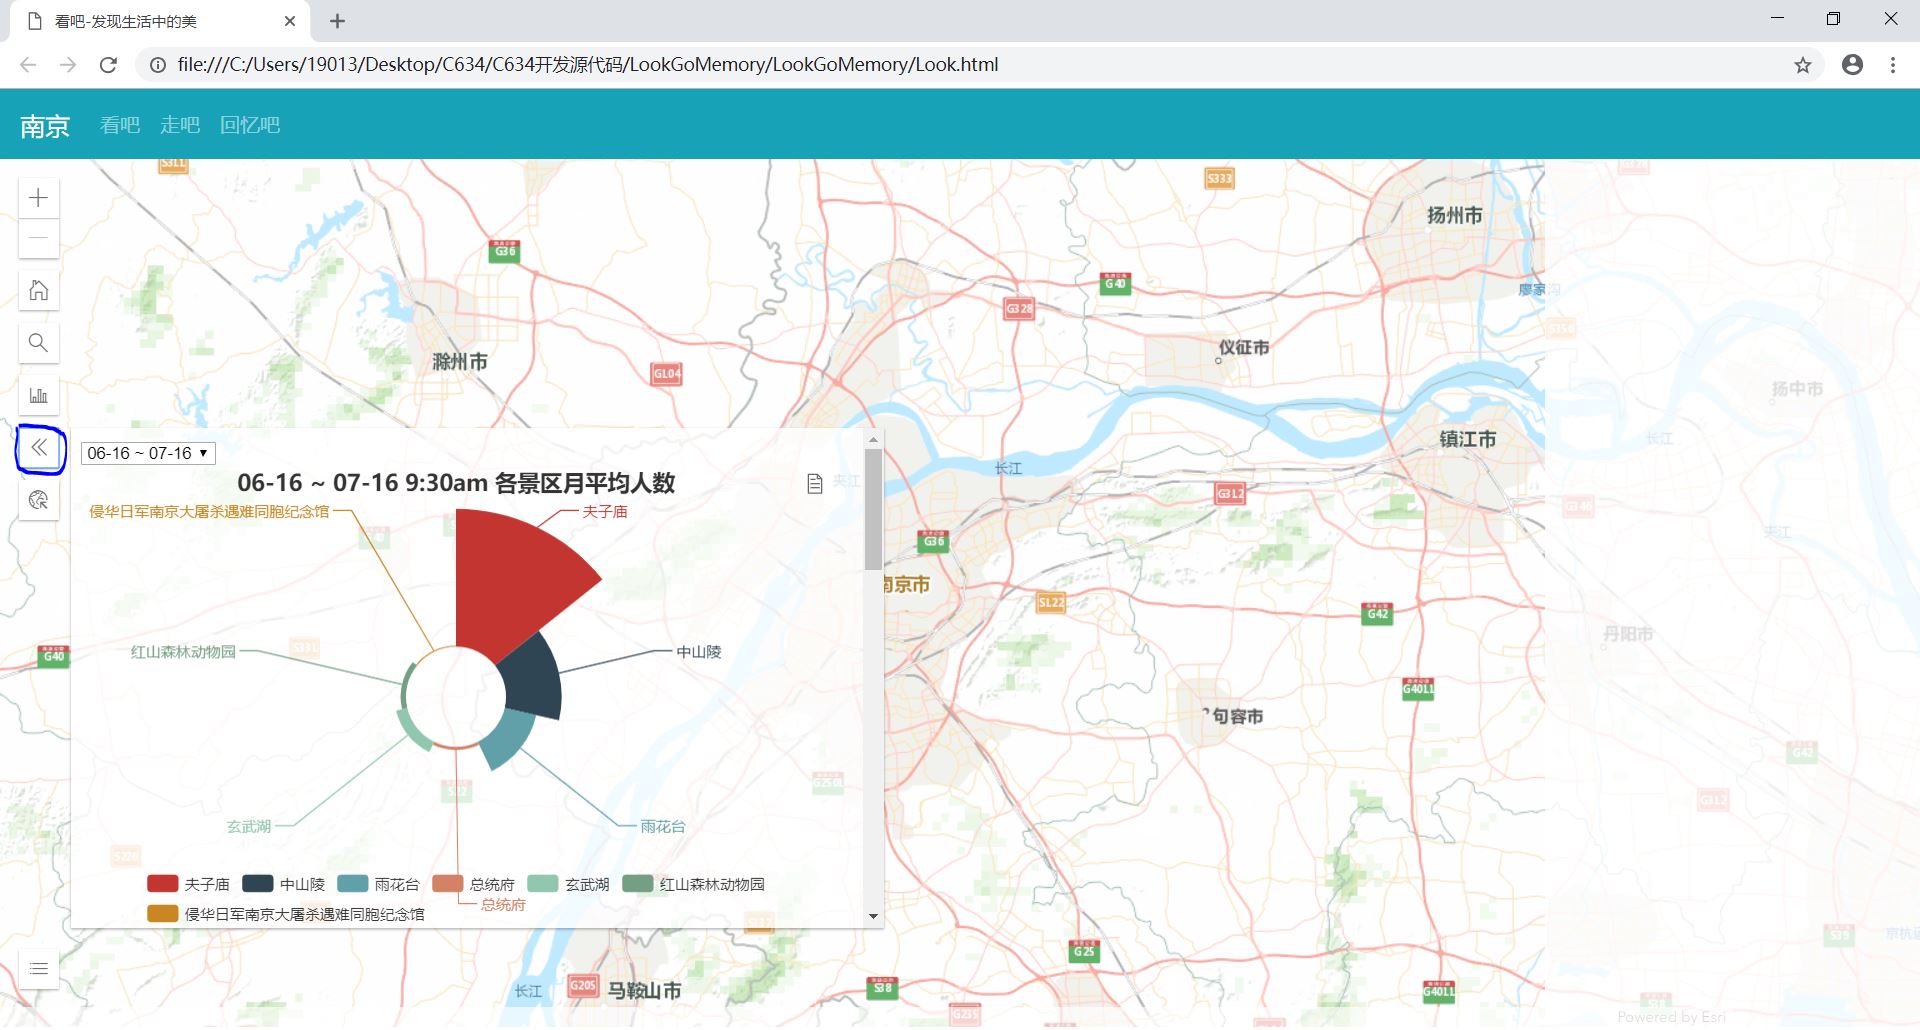
Task: Click the 南京 site title
Action: [45, 126]
